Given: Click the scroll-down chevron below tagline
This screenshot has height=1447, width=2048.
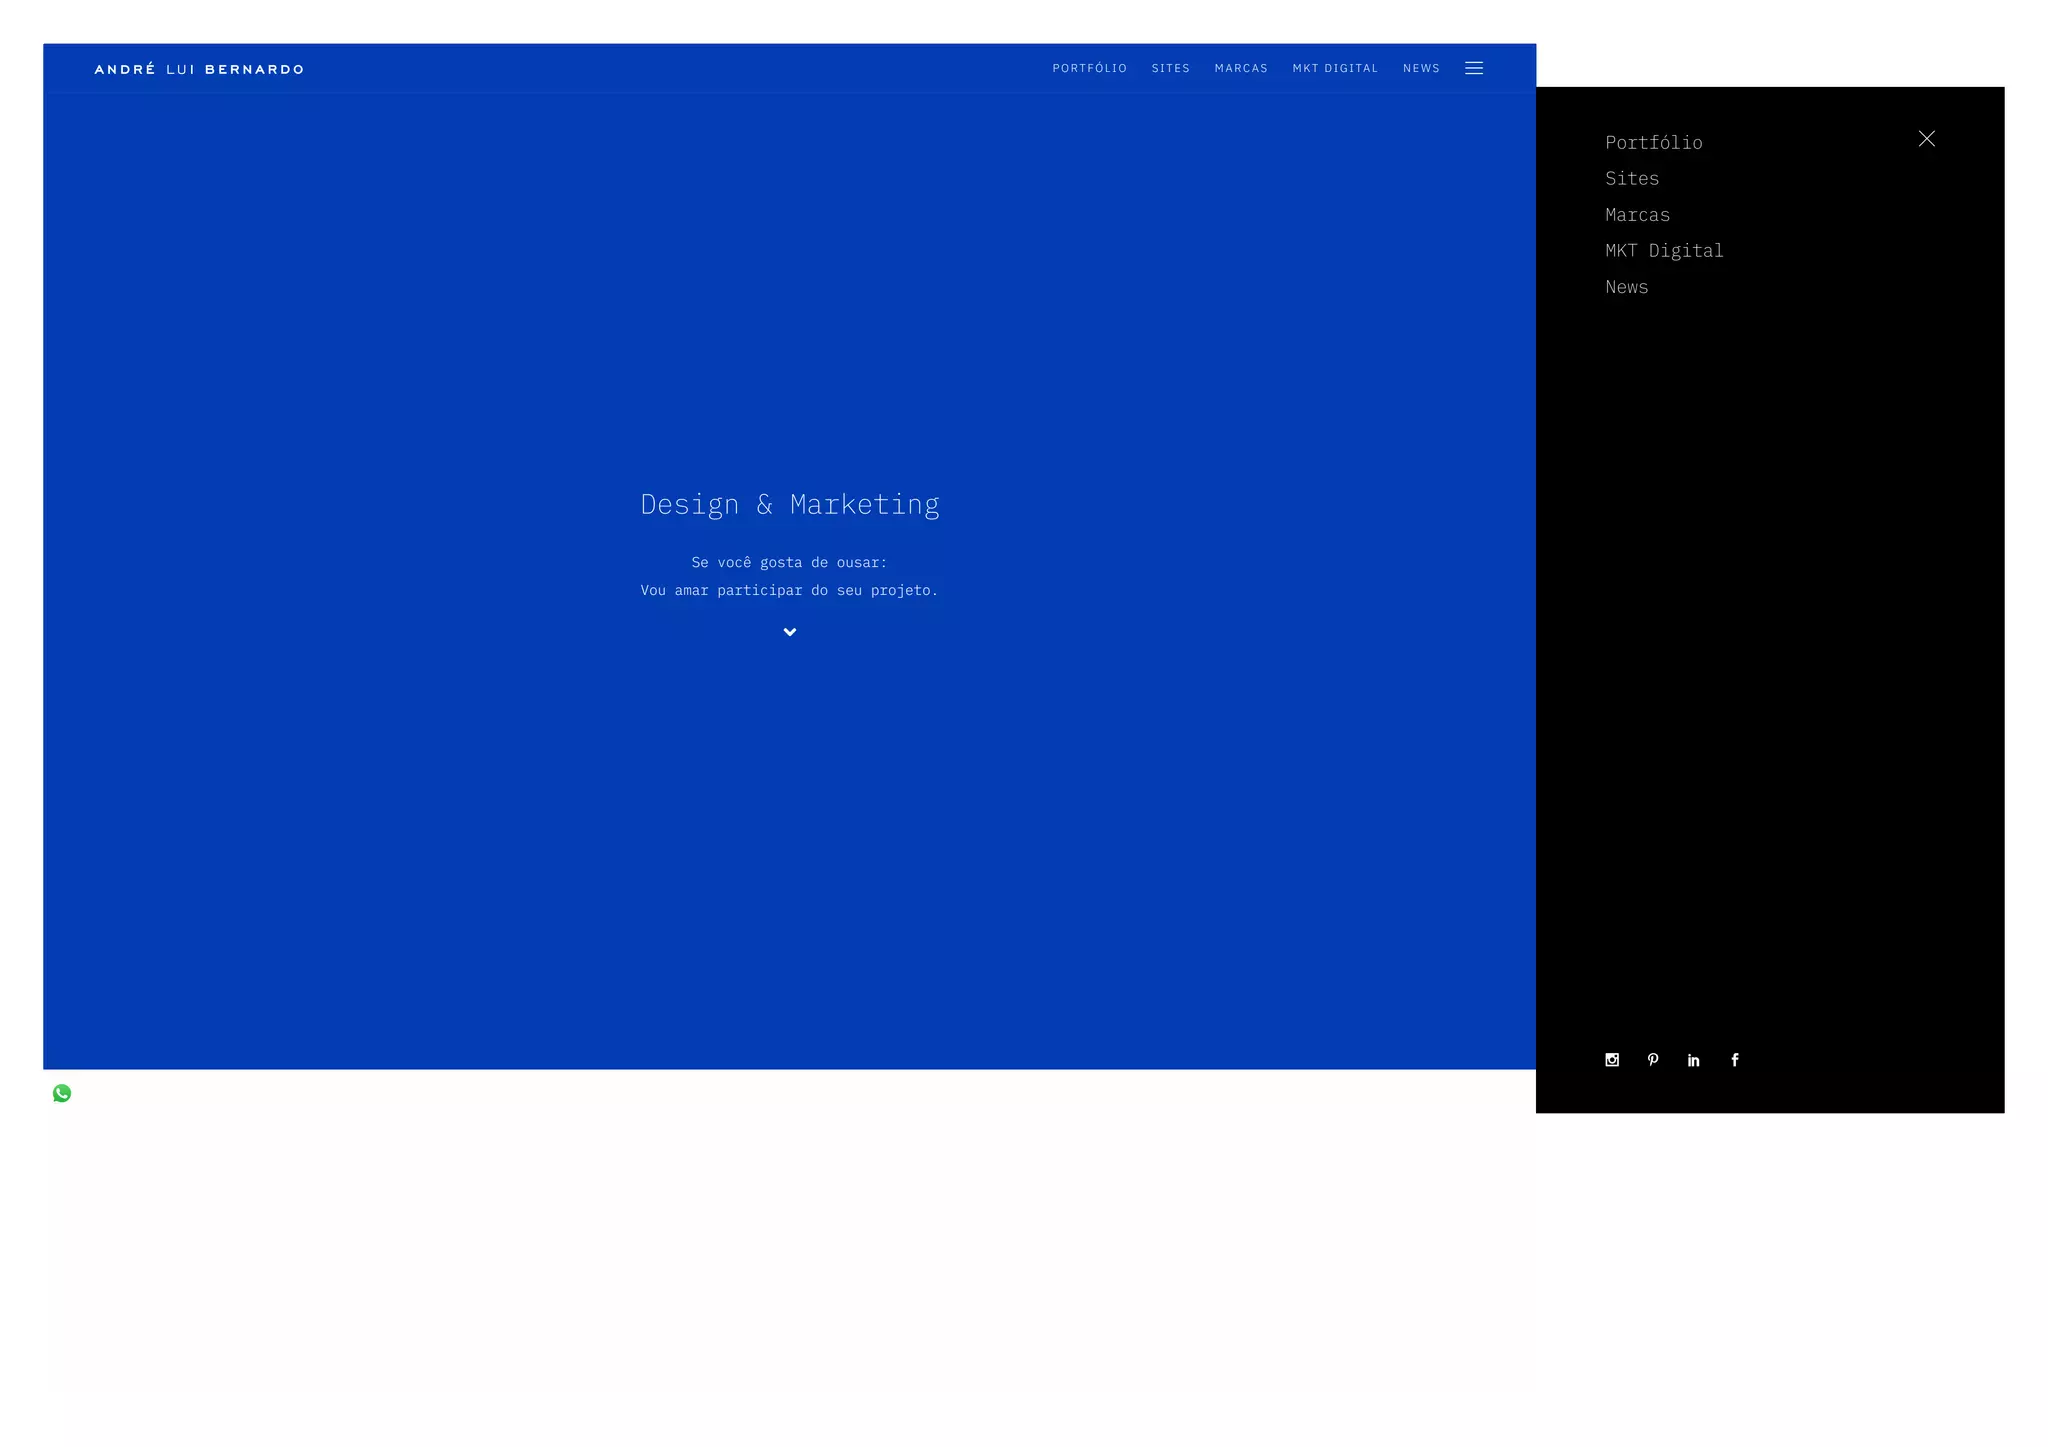Looking at the screenshot, I should [x=789, y=632].
